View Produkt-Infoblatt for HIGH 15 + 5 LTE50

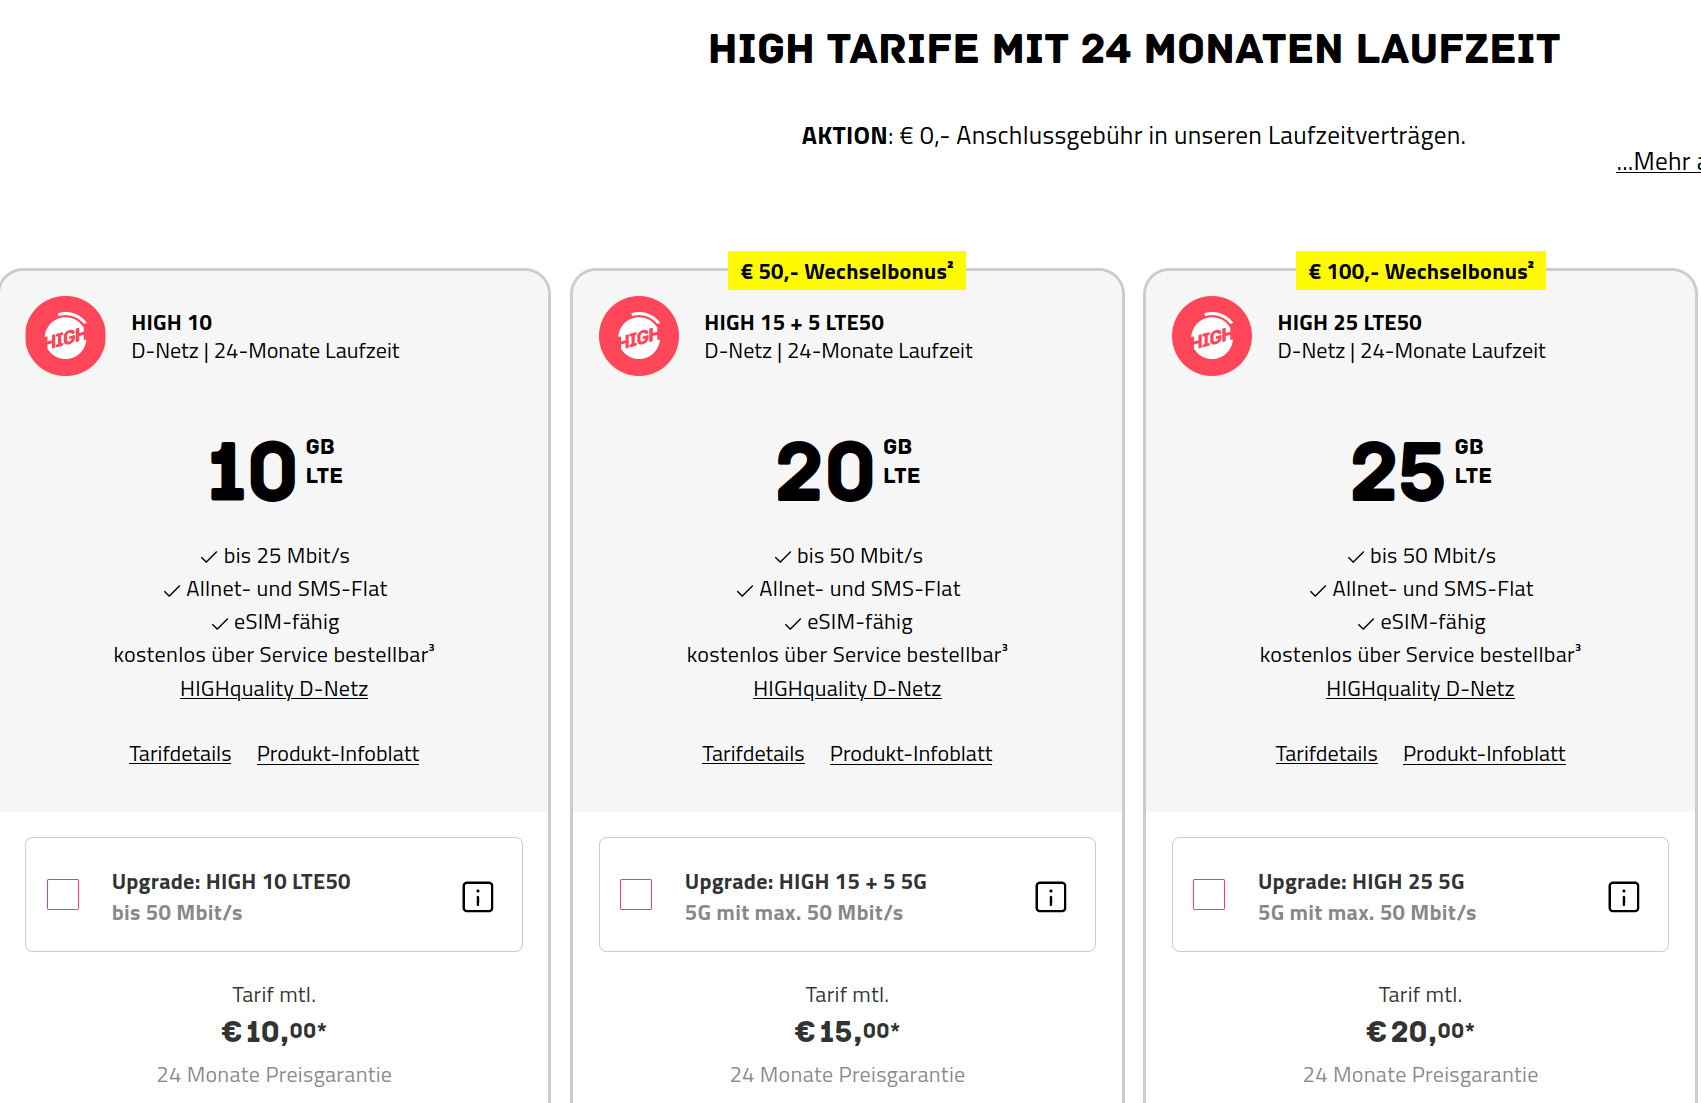tap(911, 754)
